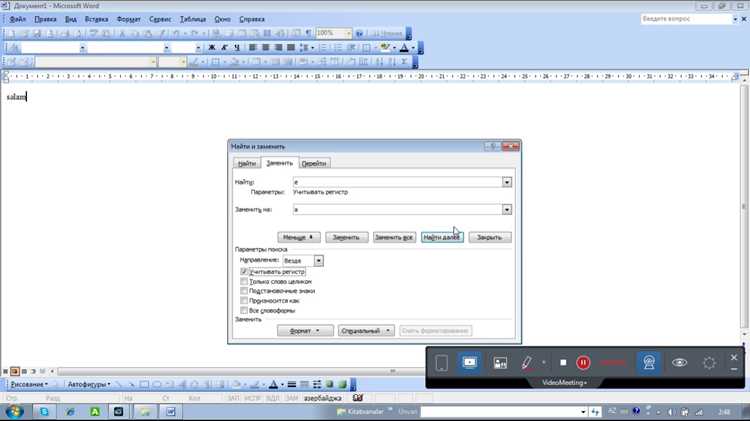Screen dimensions: 750x421
Task: Open the Вставка menu
Action: point(96,19)
